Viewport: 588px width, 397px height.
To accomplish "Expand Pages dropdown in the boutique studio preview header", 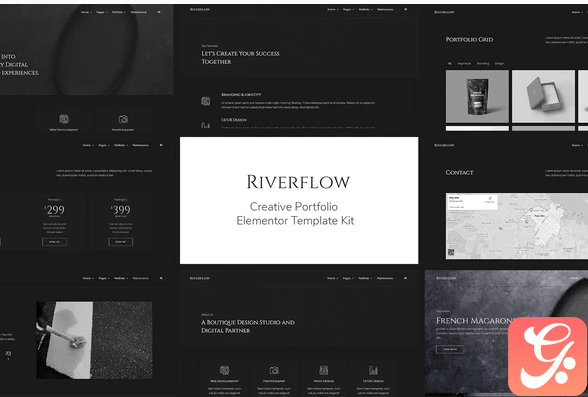I will pos(348,278).
